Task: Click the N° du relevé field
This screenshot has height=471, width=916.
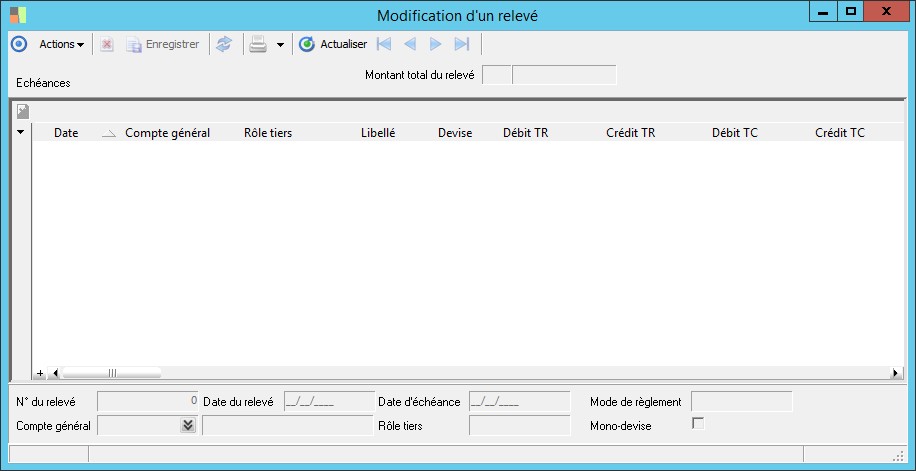Action: click(x=148, y=401)
